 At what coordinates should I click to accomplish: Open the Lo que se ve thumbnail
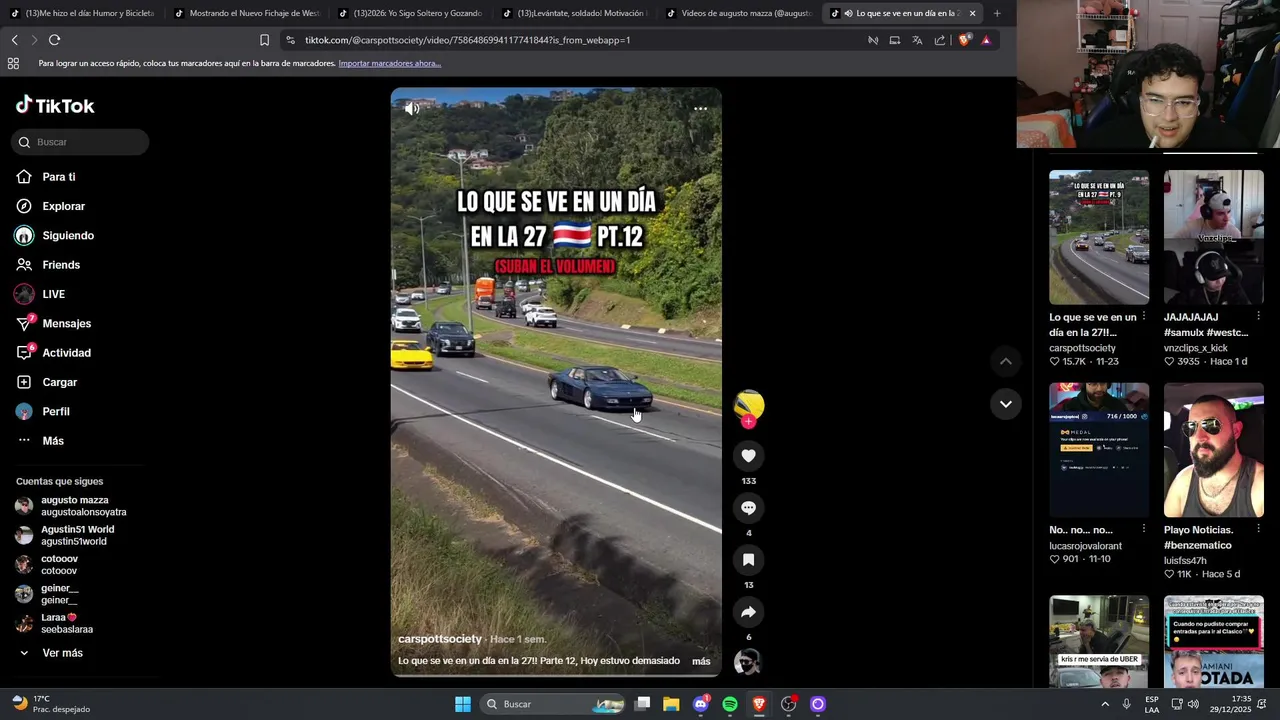[1099, 237]
